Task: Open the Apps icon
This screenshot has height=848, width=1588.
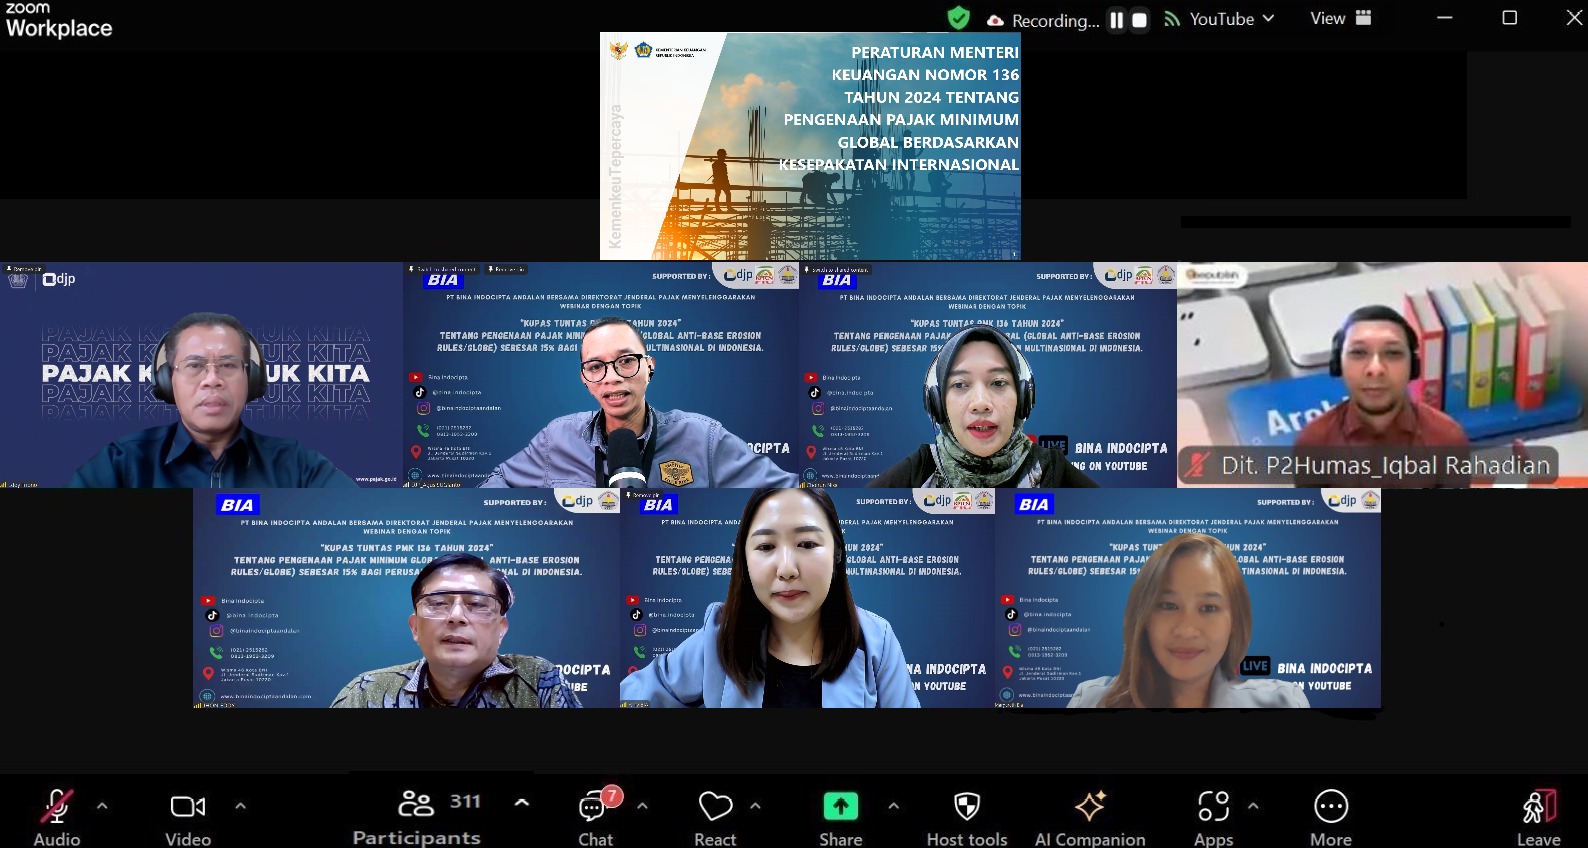Action: (x=1213, y=806)
